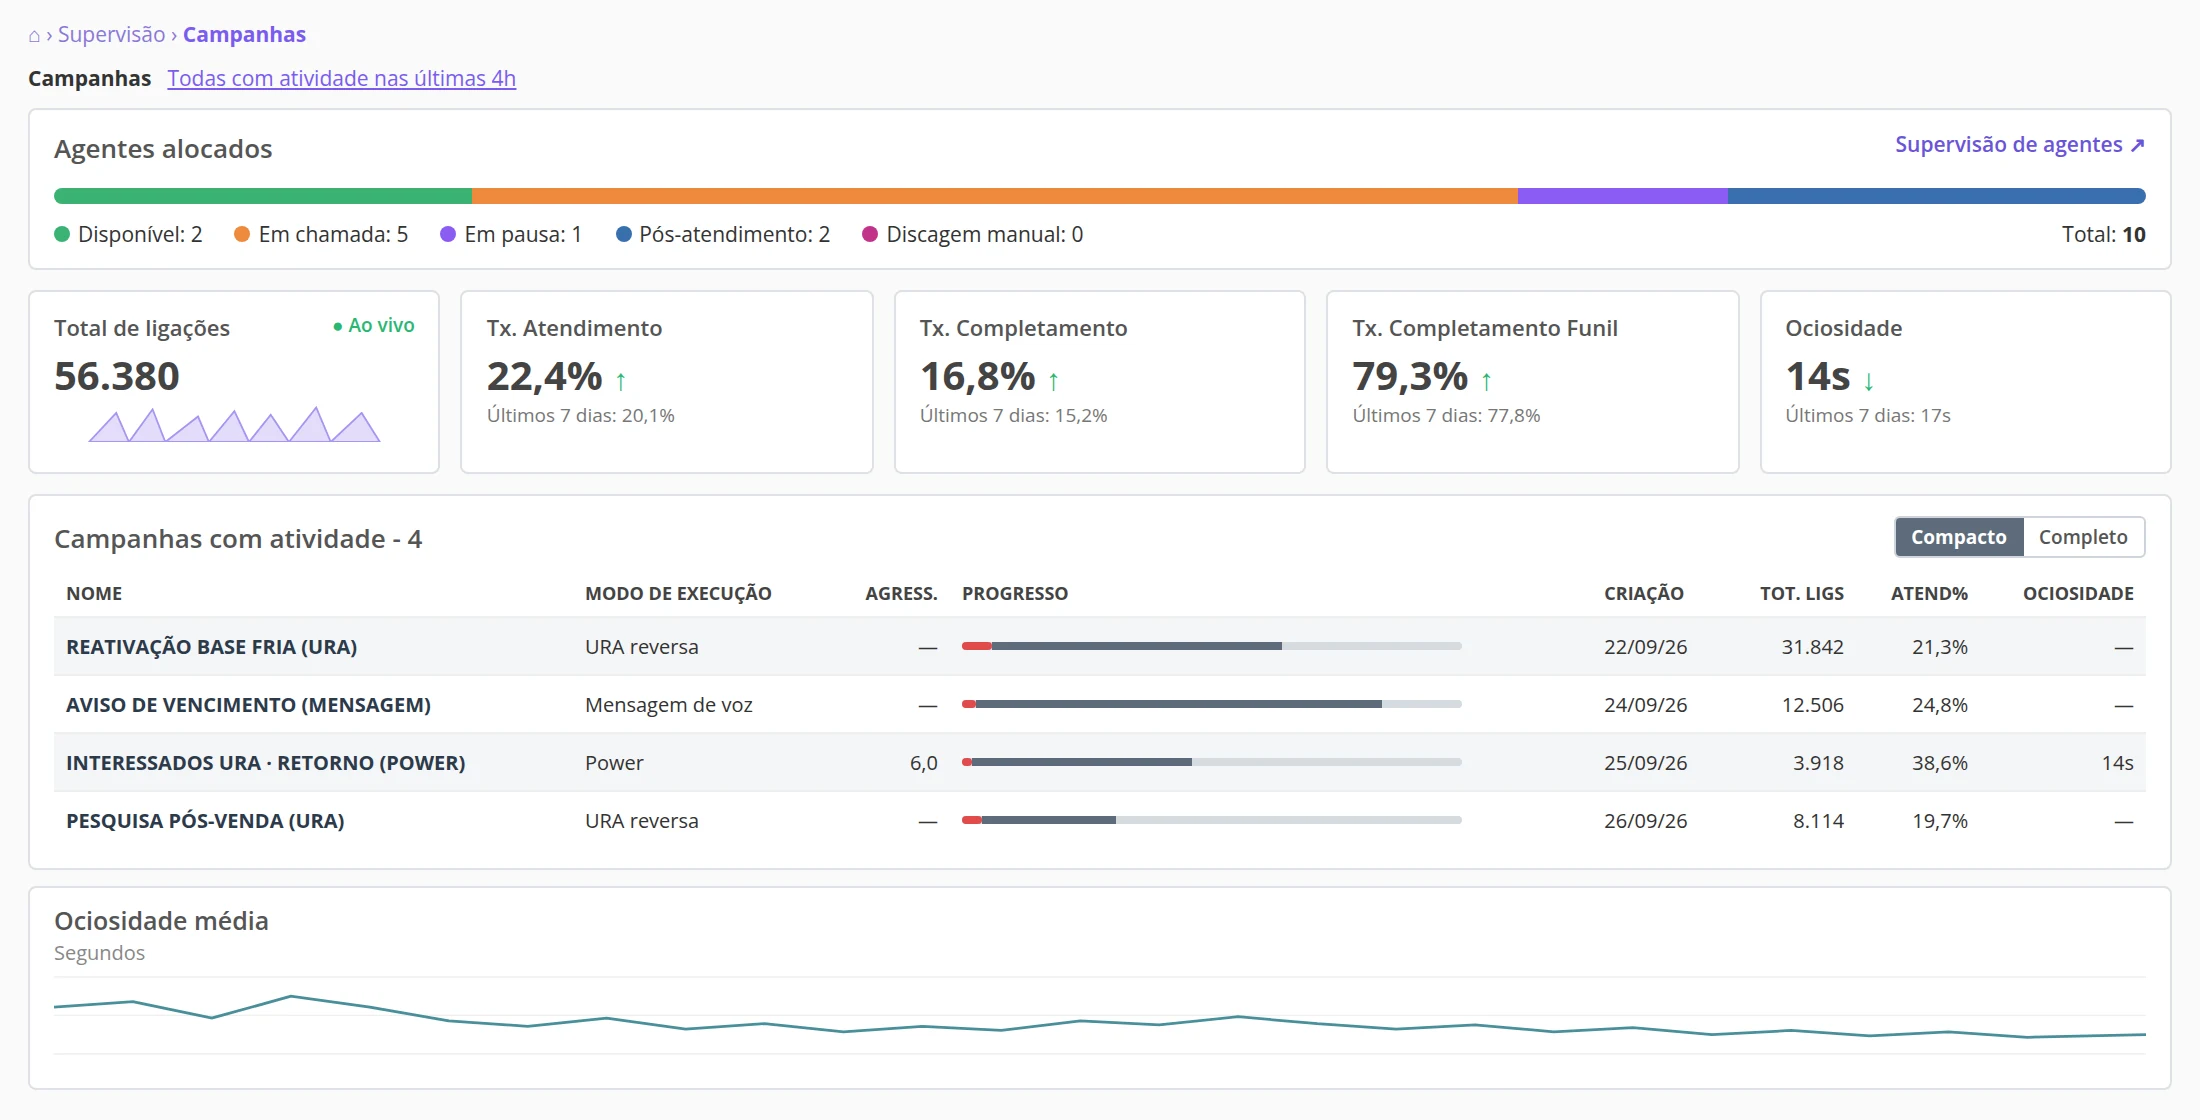Sort by the NOME column header
Image resolution: width=2200 pixels, height=1120 pixels.
[x=94, y=593]
